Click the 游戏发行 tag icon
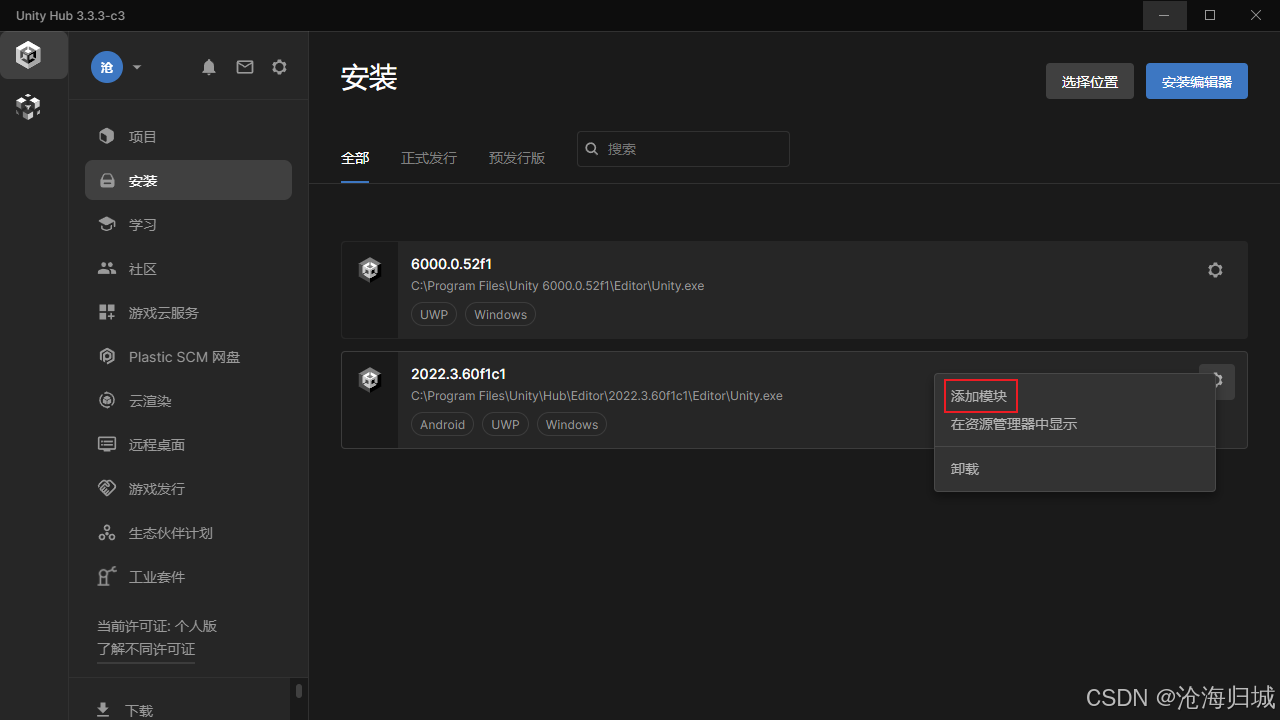Viewport: 1280px width, 720px height. point(107,488)
